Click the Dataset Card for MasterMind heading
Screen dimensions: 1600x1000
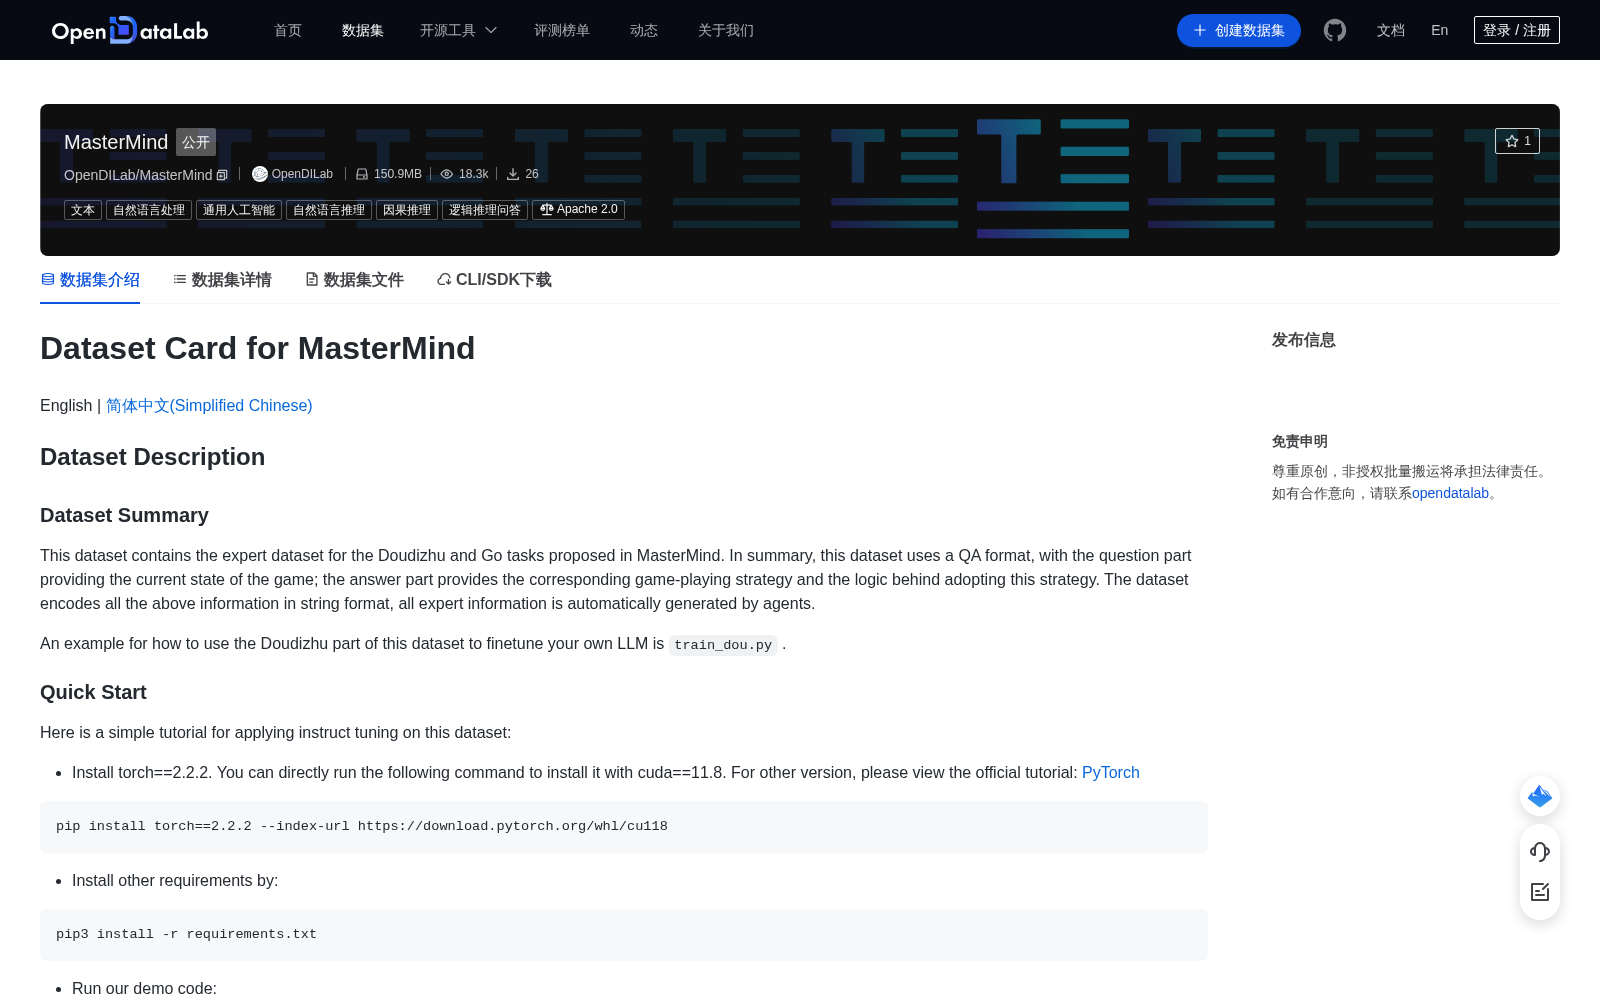tap(258, 348)
